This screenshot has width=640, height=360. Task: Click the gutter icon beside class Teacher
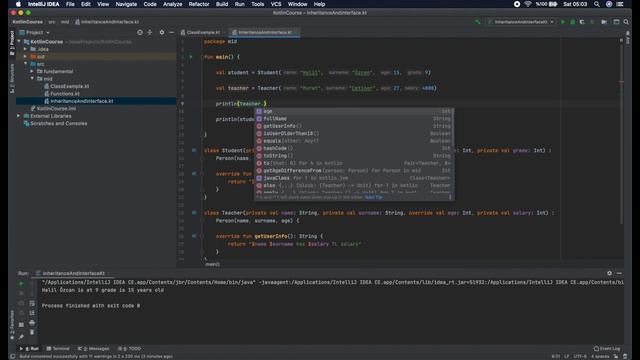194,213
